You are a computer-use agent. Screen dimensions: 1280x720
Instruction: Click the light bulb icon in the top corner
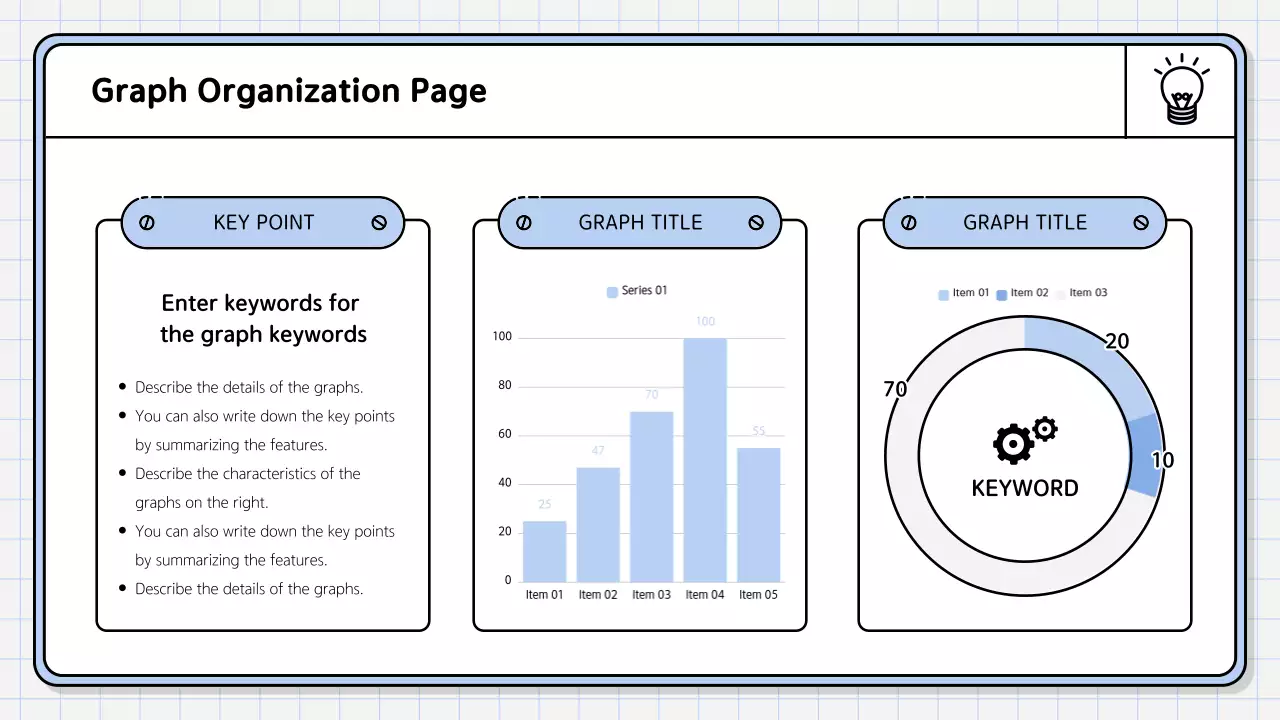[x=1181, y=89]
